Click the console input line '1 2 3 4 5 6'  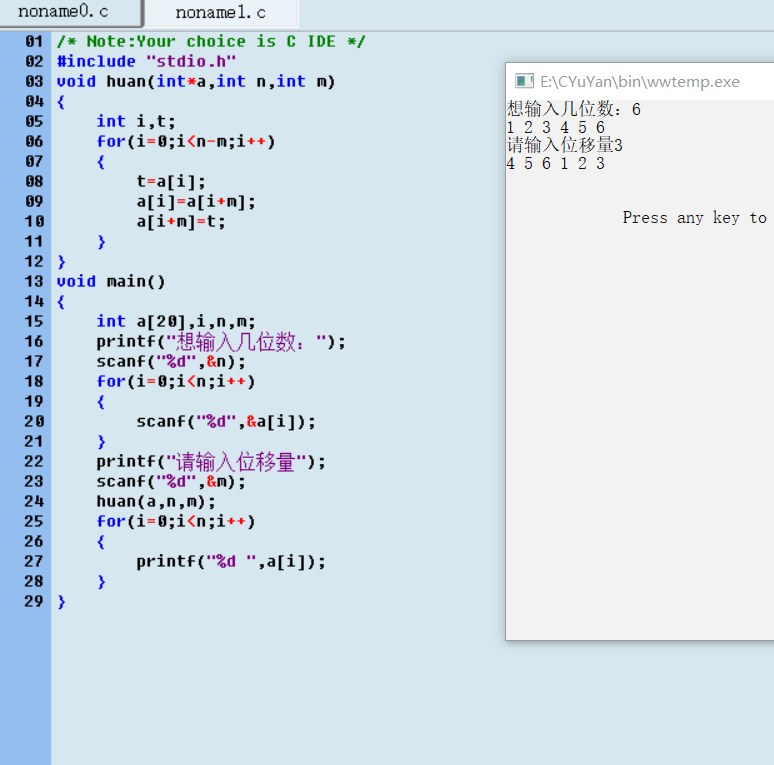click(555, 127)
